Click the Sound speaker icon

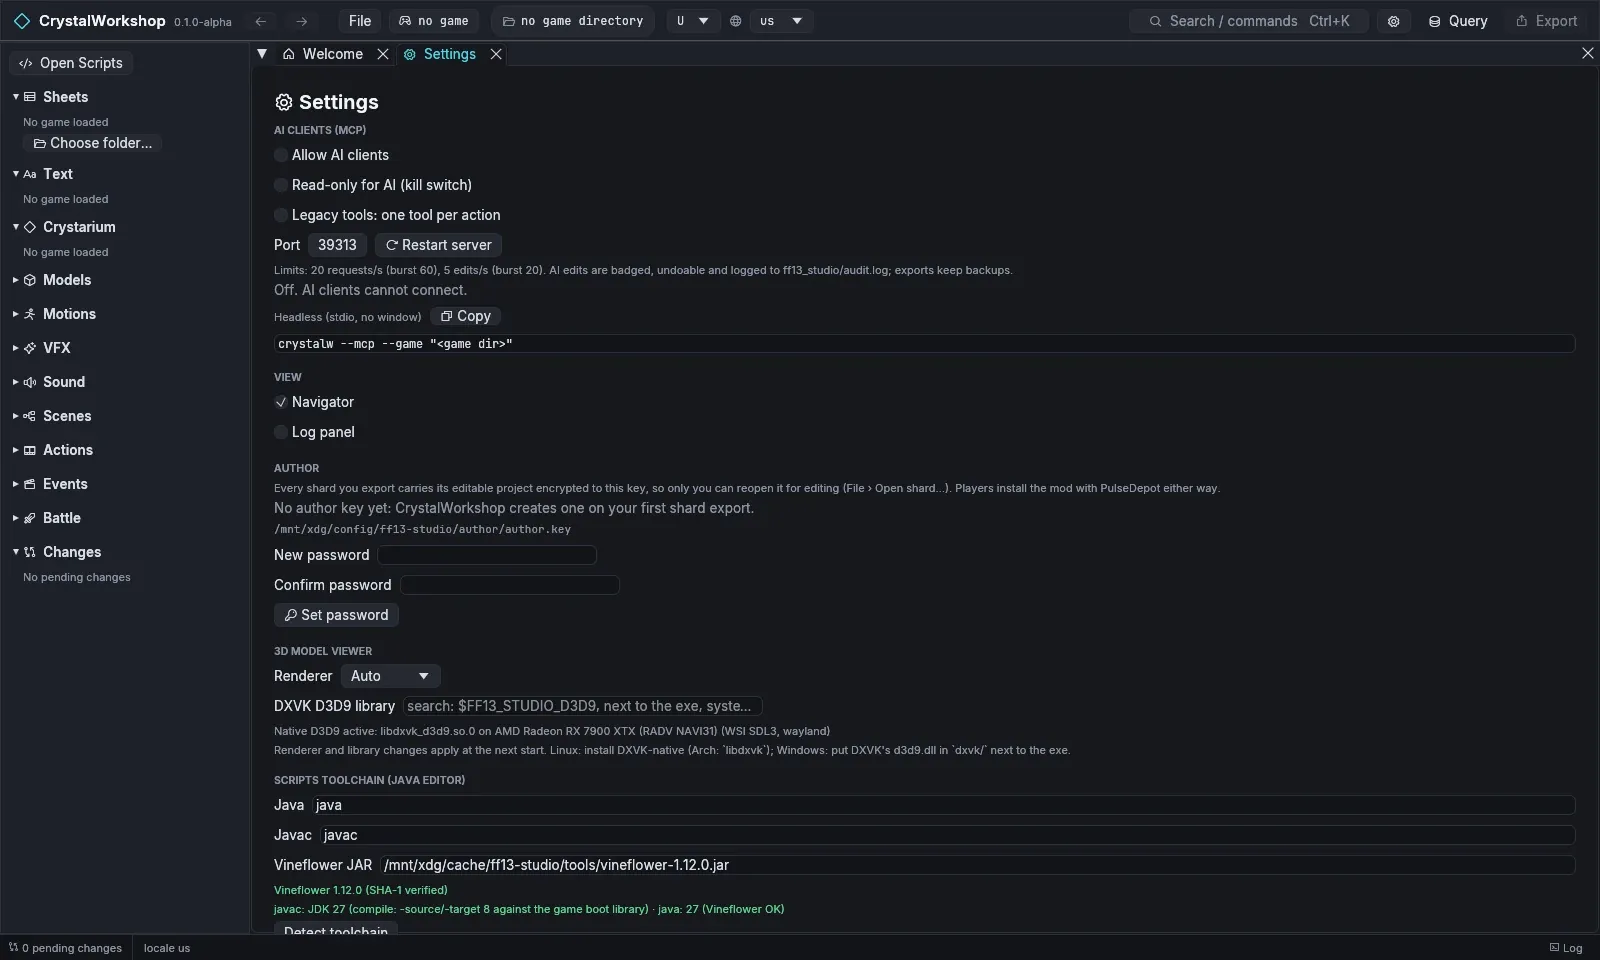pyautogui.click(x=30, y=382)
